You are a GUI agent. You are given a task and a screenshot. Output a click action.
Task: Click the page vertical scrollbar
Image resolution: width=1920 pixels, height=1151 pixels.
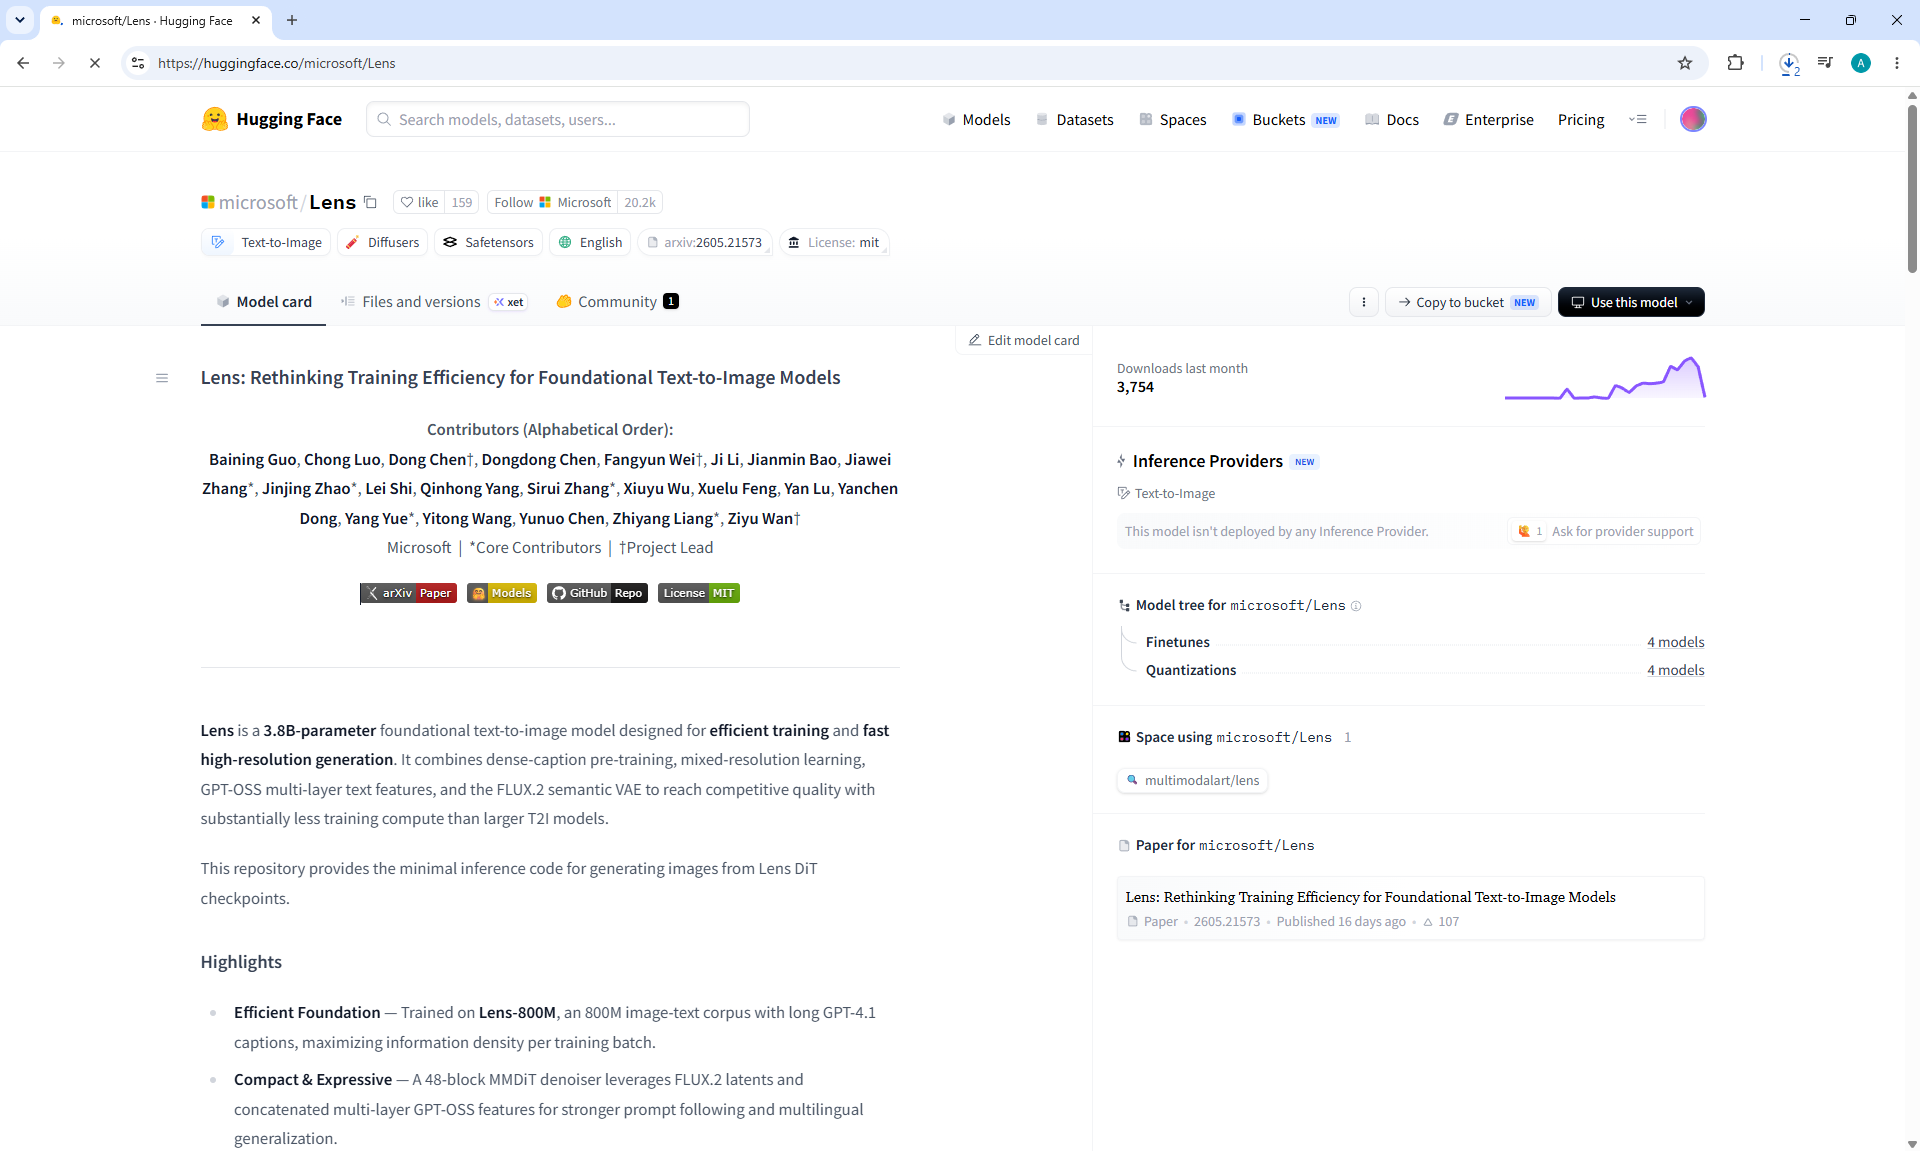[1912, 187]
